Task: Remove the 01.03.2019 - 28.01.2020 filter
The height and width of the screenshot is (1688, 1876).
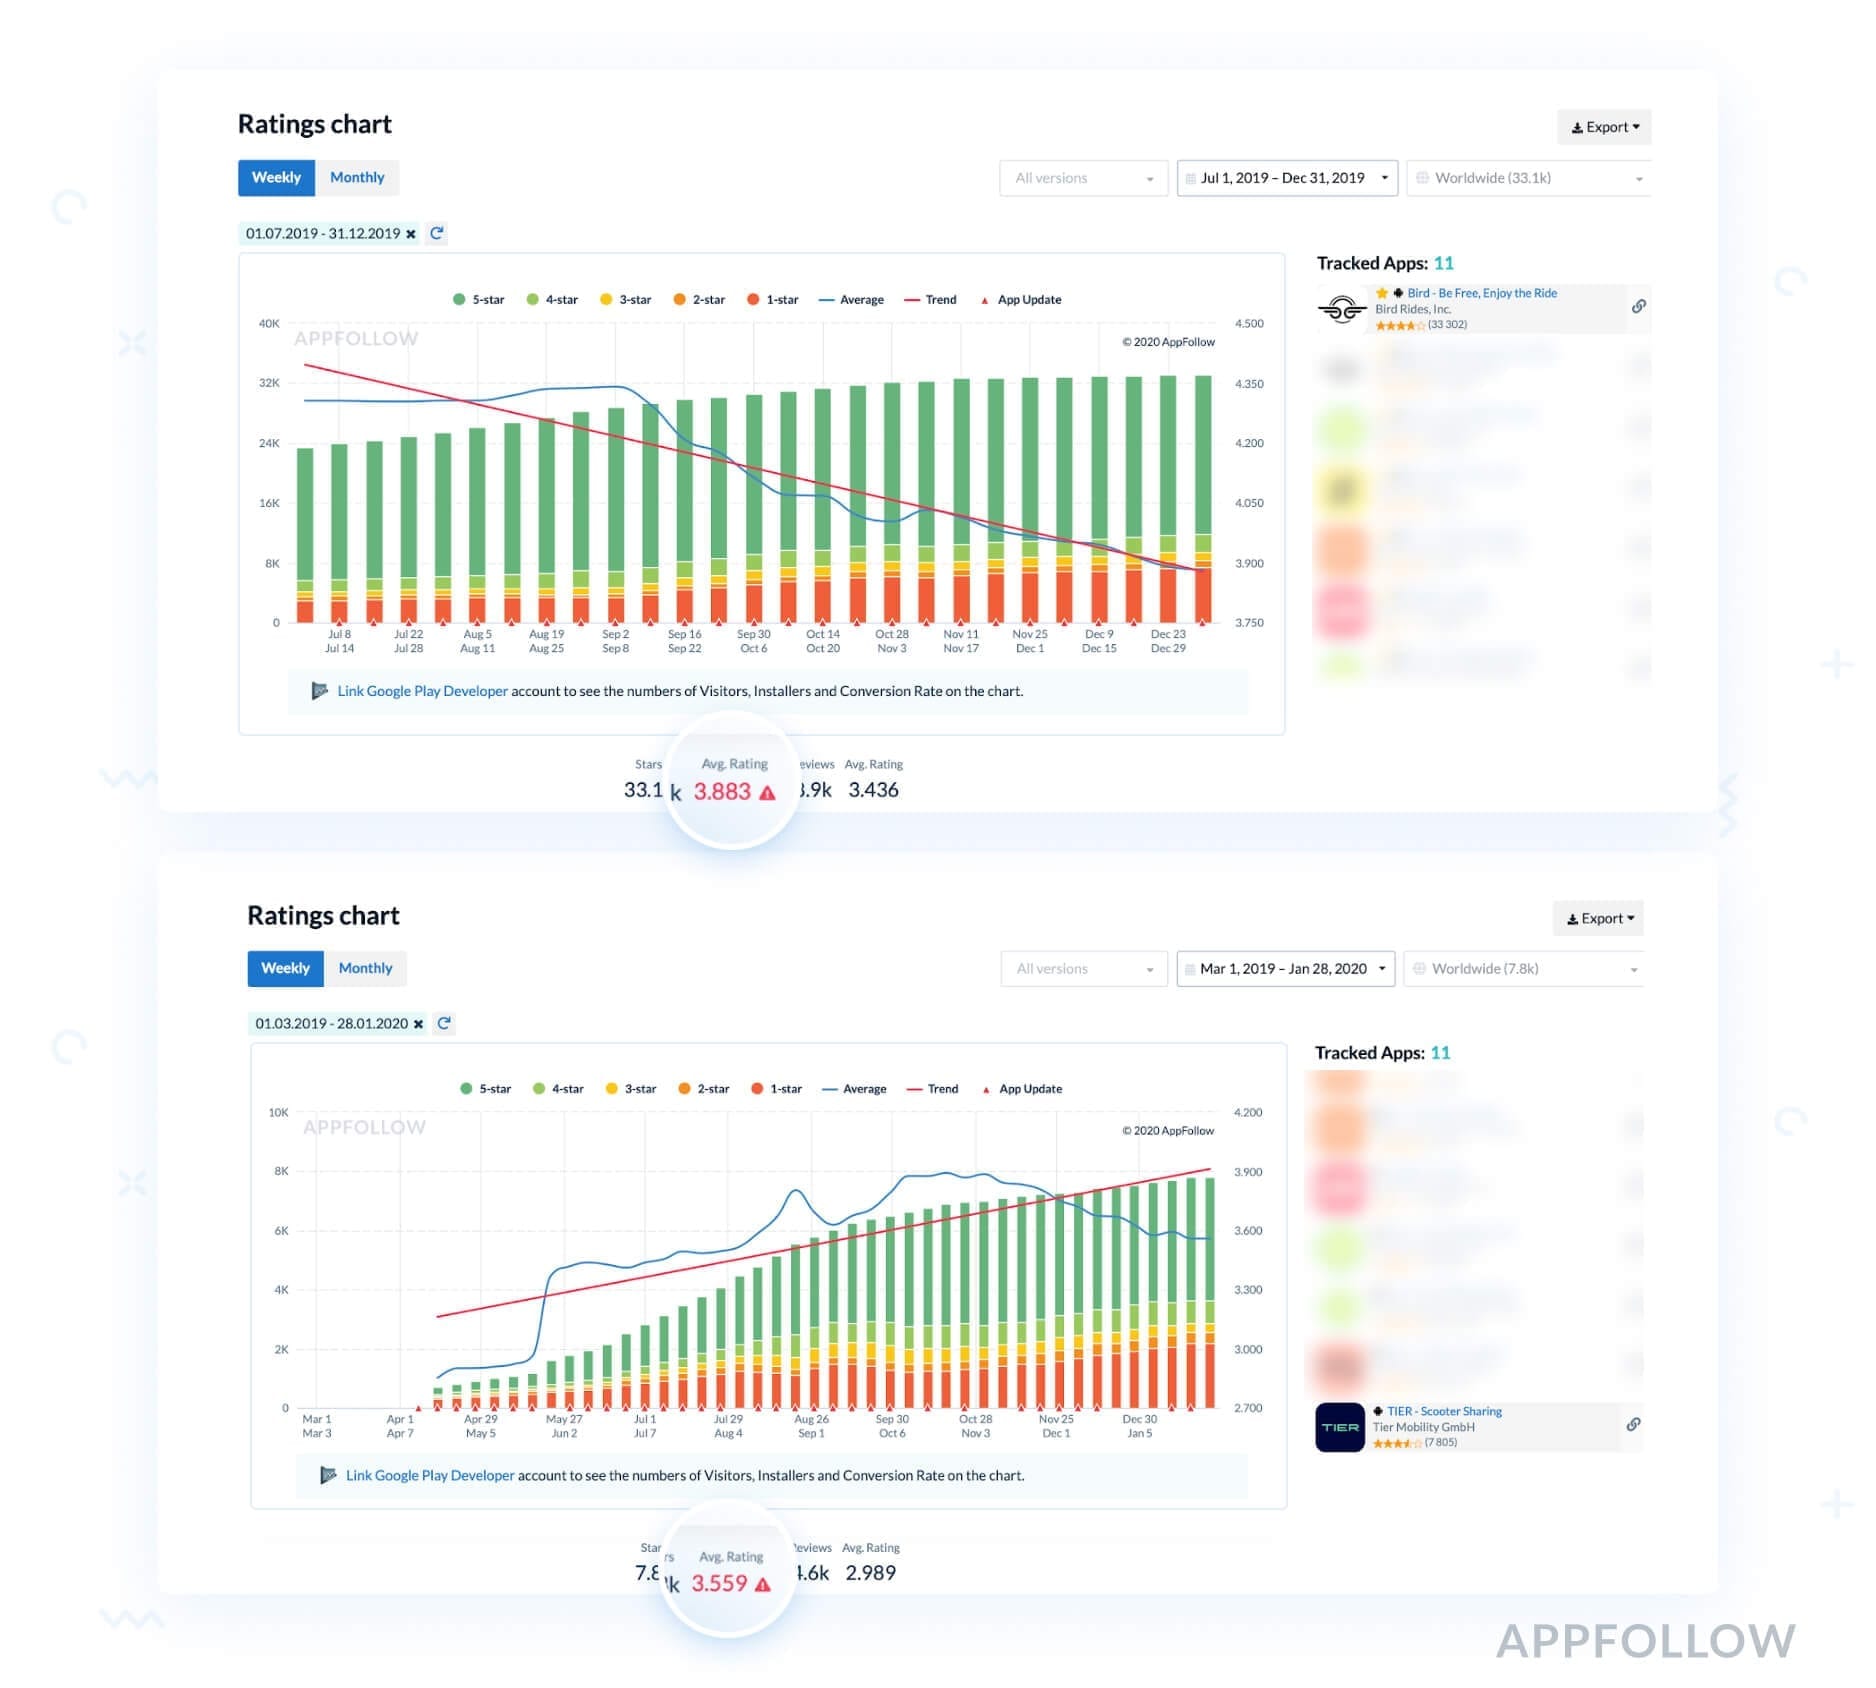Action: point(418,1024)
